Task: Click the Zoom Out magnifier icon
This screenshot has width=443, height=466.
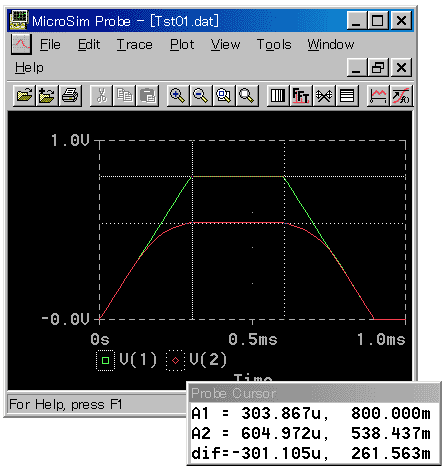Action: pos(201,96)
